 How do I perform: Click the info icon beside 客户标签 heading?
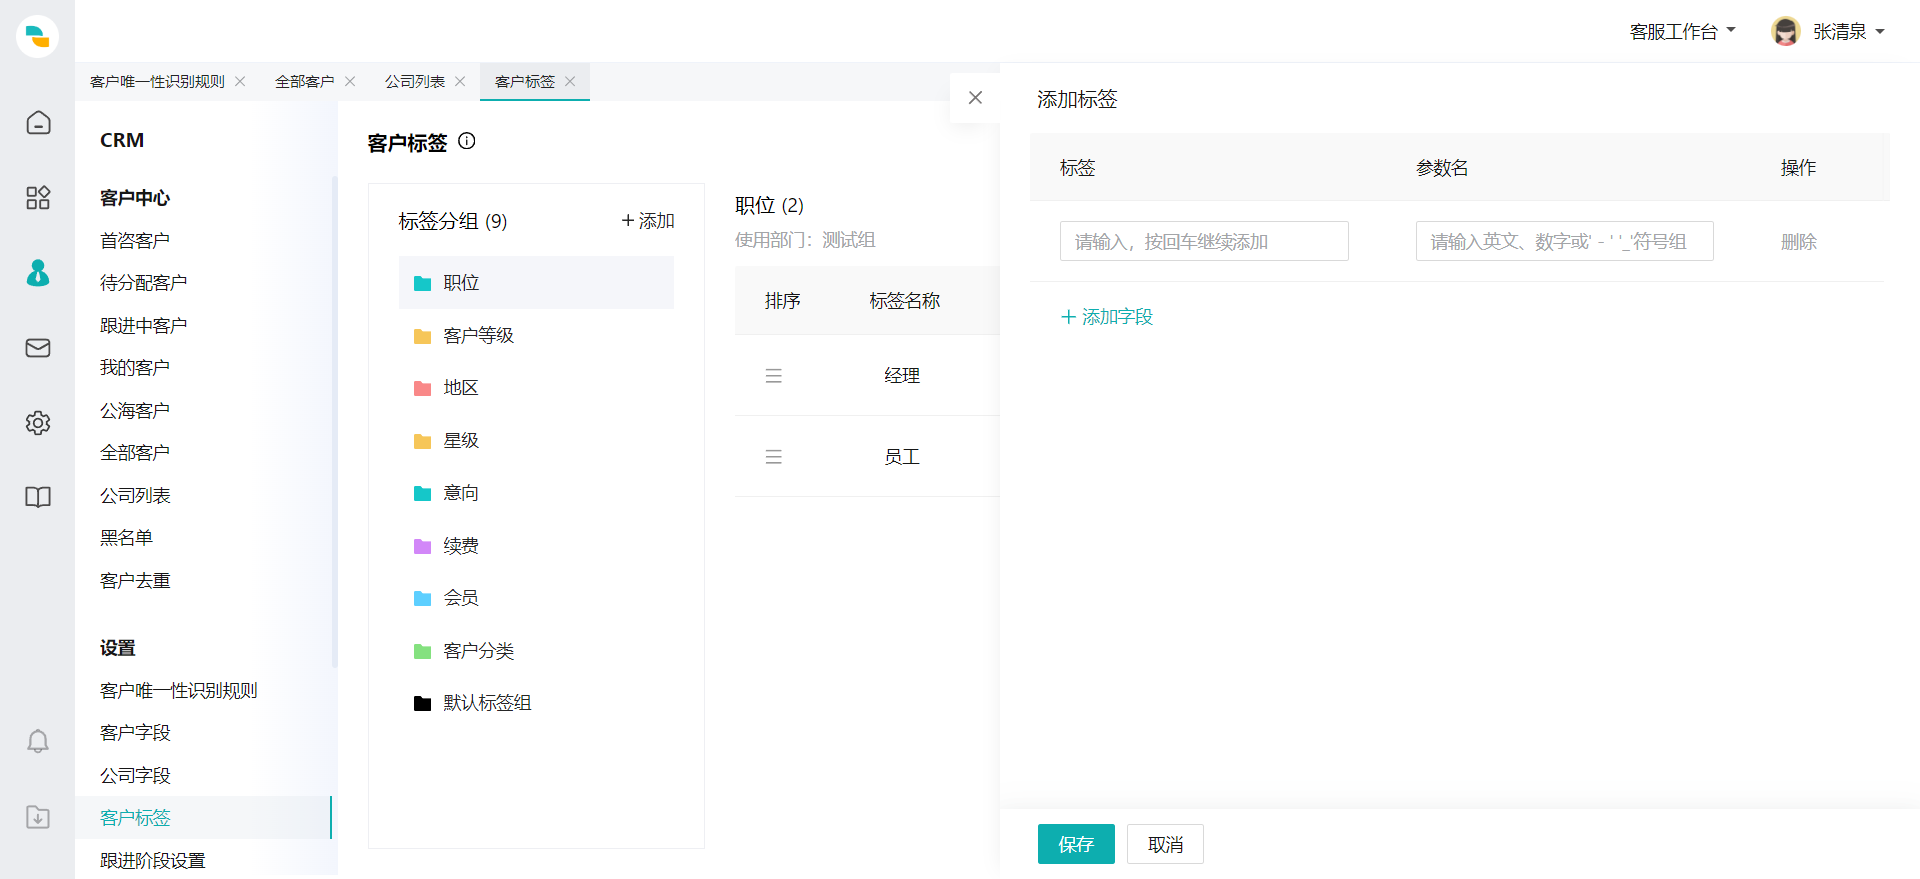pos(467,141)
